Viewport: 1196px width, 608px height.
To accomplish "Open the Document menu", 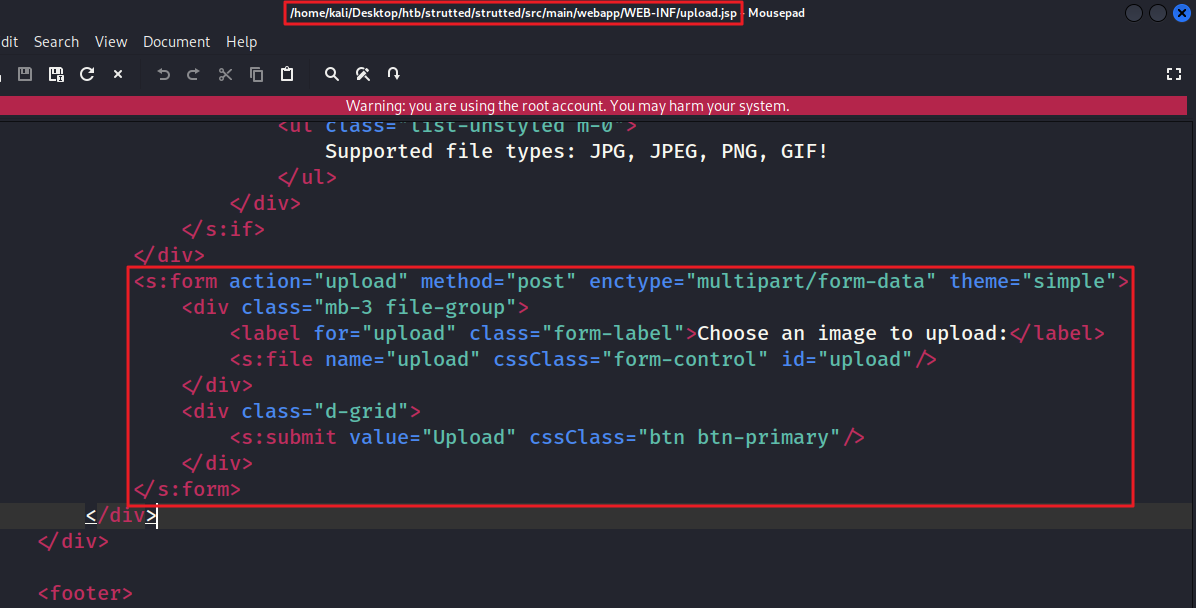I will [x=176, y=42].
